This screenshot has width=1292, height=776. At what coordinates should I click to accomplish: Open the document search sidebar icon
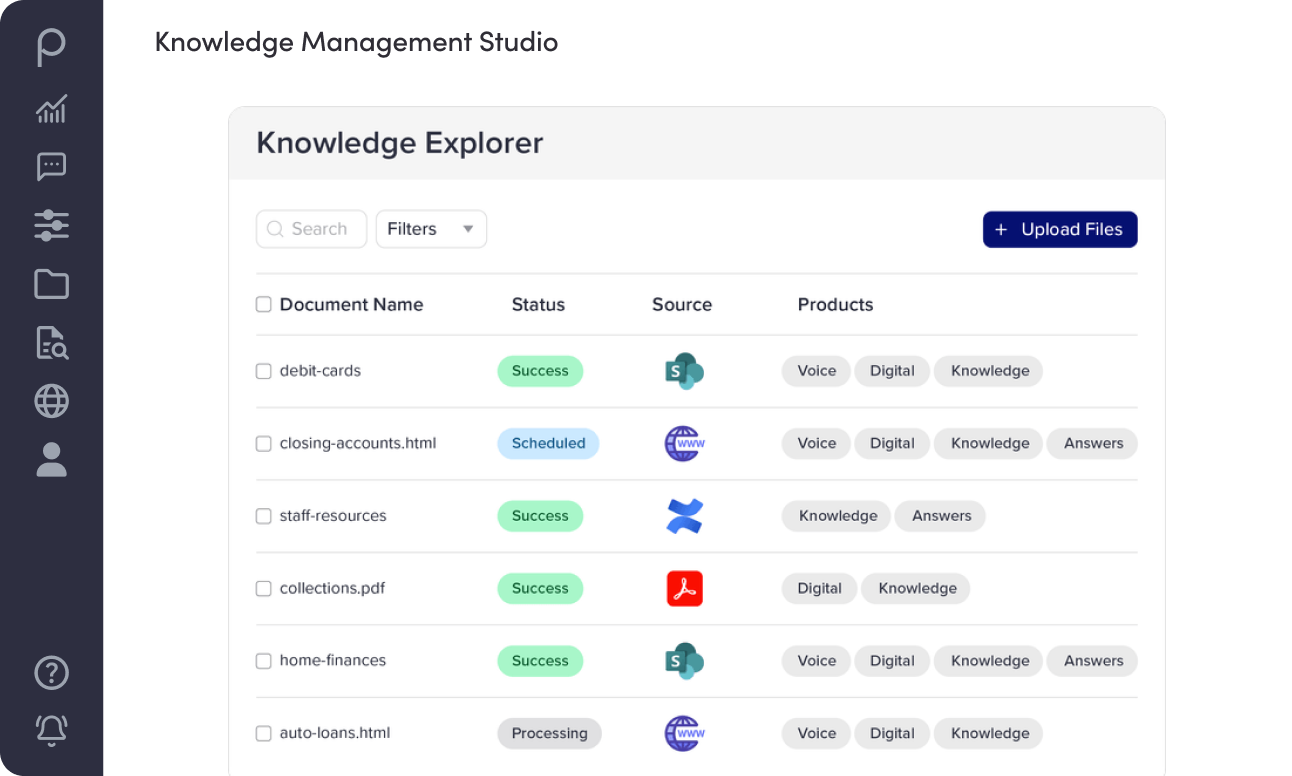point(51,343)
